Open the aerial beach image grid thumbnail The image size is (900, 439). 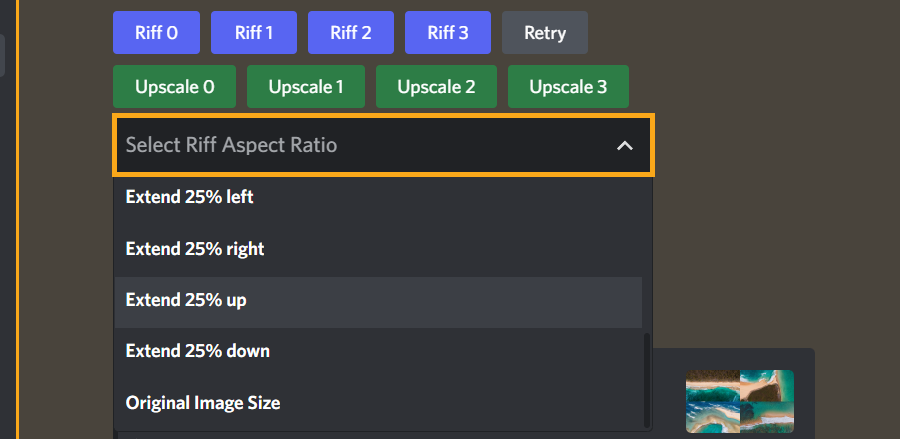(x=740, y=401)
